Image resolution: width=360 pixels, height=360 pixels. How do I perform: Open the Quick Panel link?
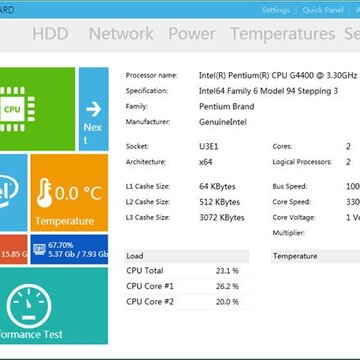point(323,10)
